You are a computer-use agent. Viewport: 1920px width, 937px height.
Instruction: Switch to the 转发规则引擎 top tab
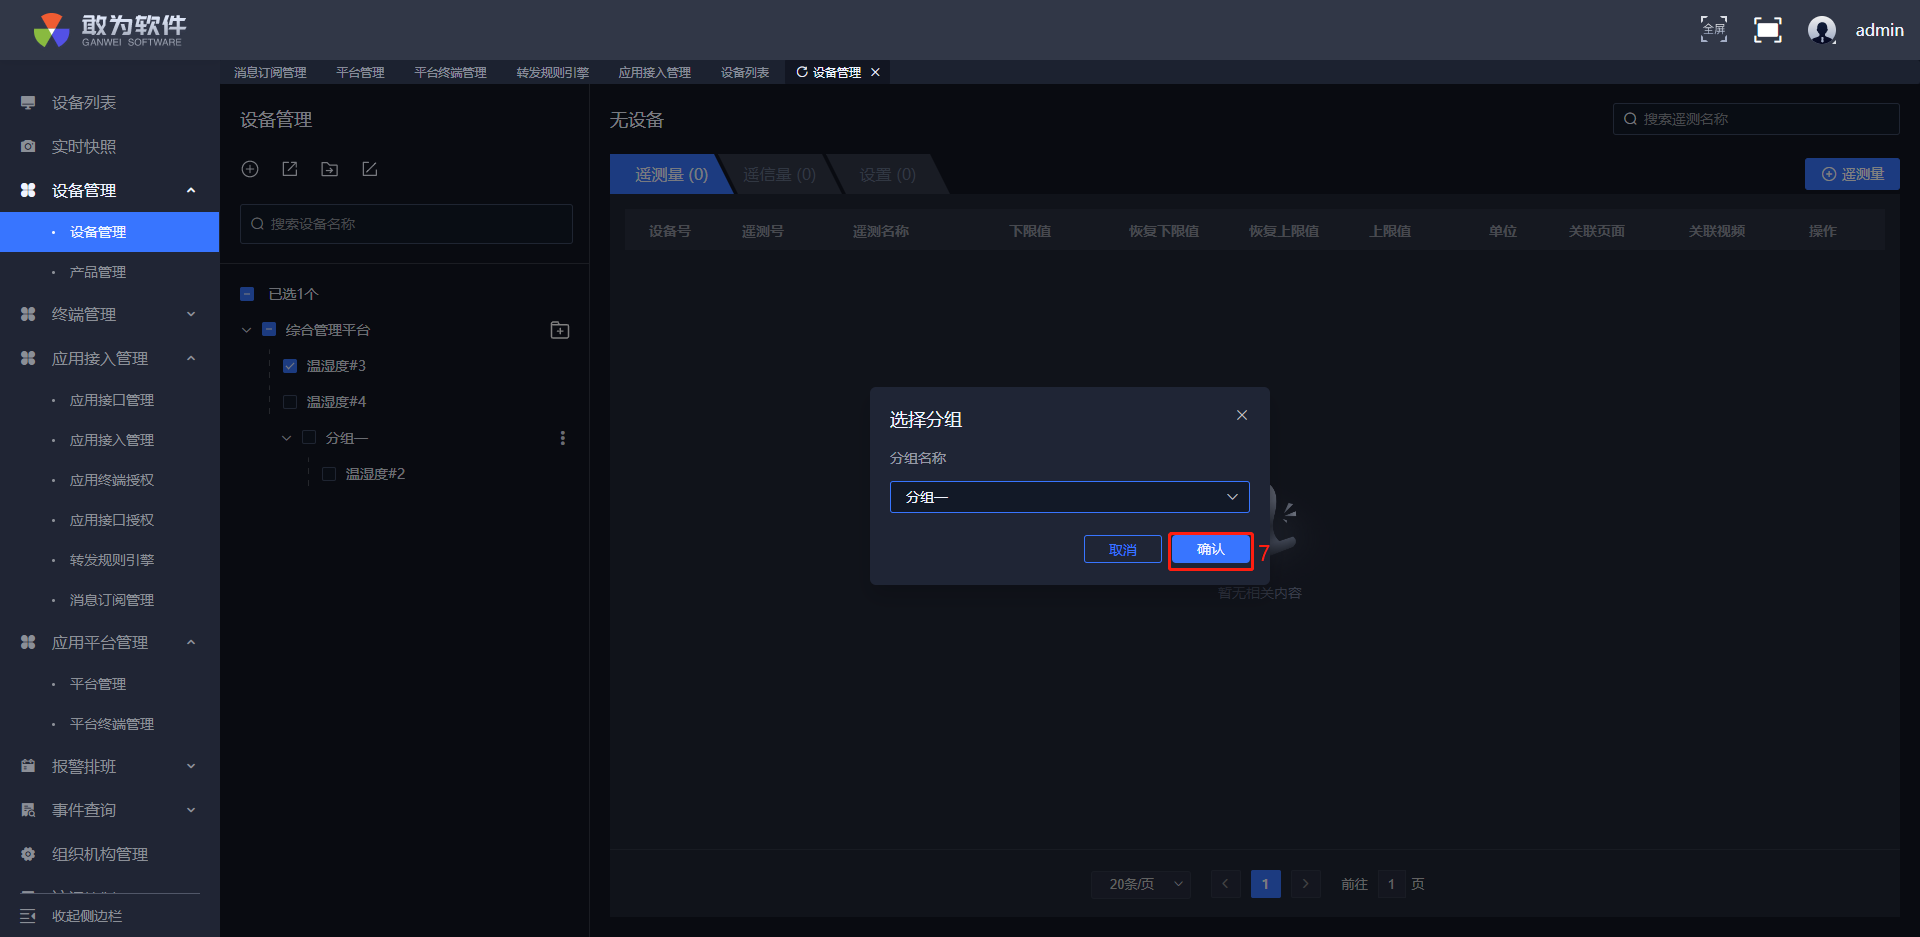point(552,72)
